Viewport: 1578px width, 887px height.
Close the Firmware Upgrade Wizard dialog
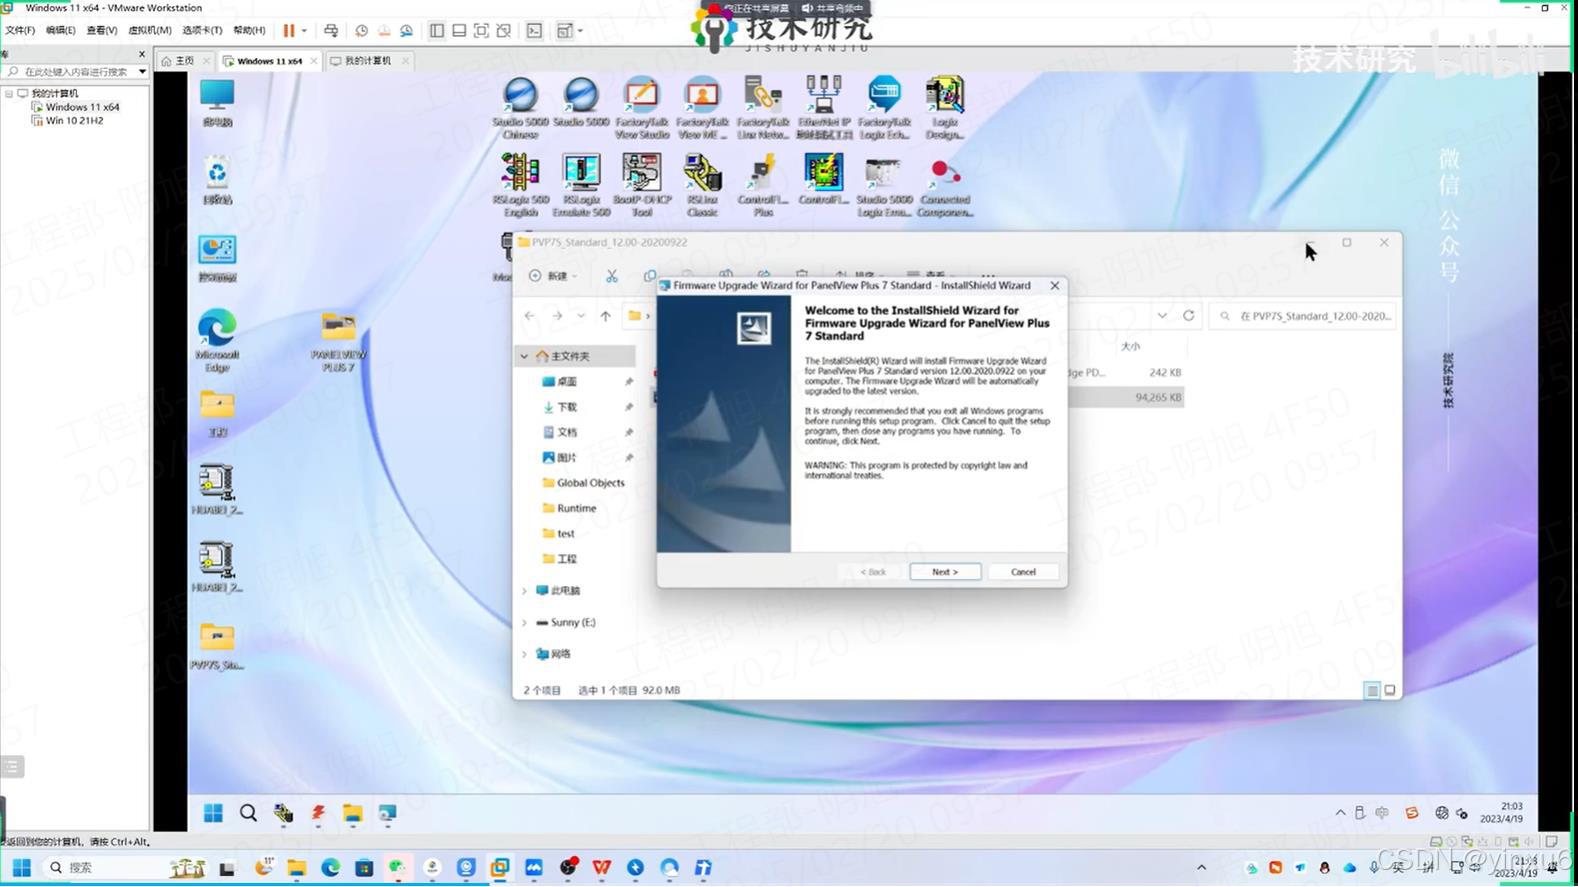pyautogui.click(x=1054, y=285)
